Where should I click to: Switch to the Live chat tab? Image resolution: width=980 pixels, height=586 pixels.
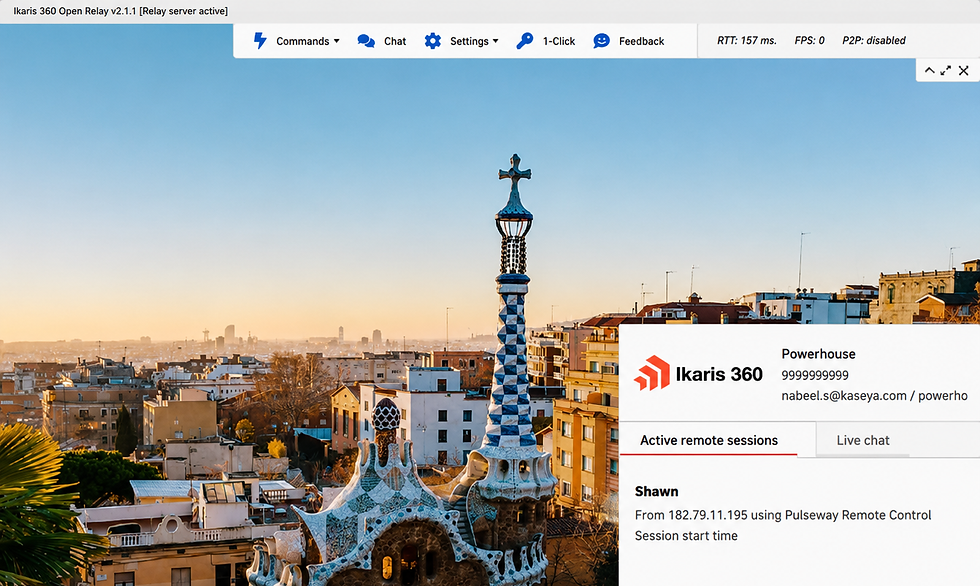point(863,440)
